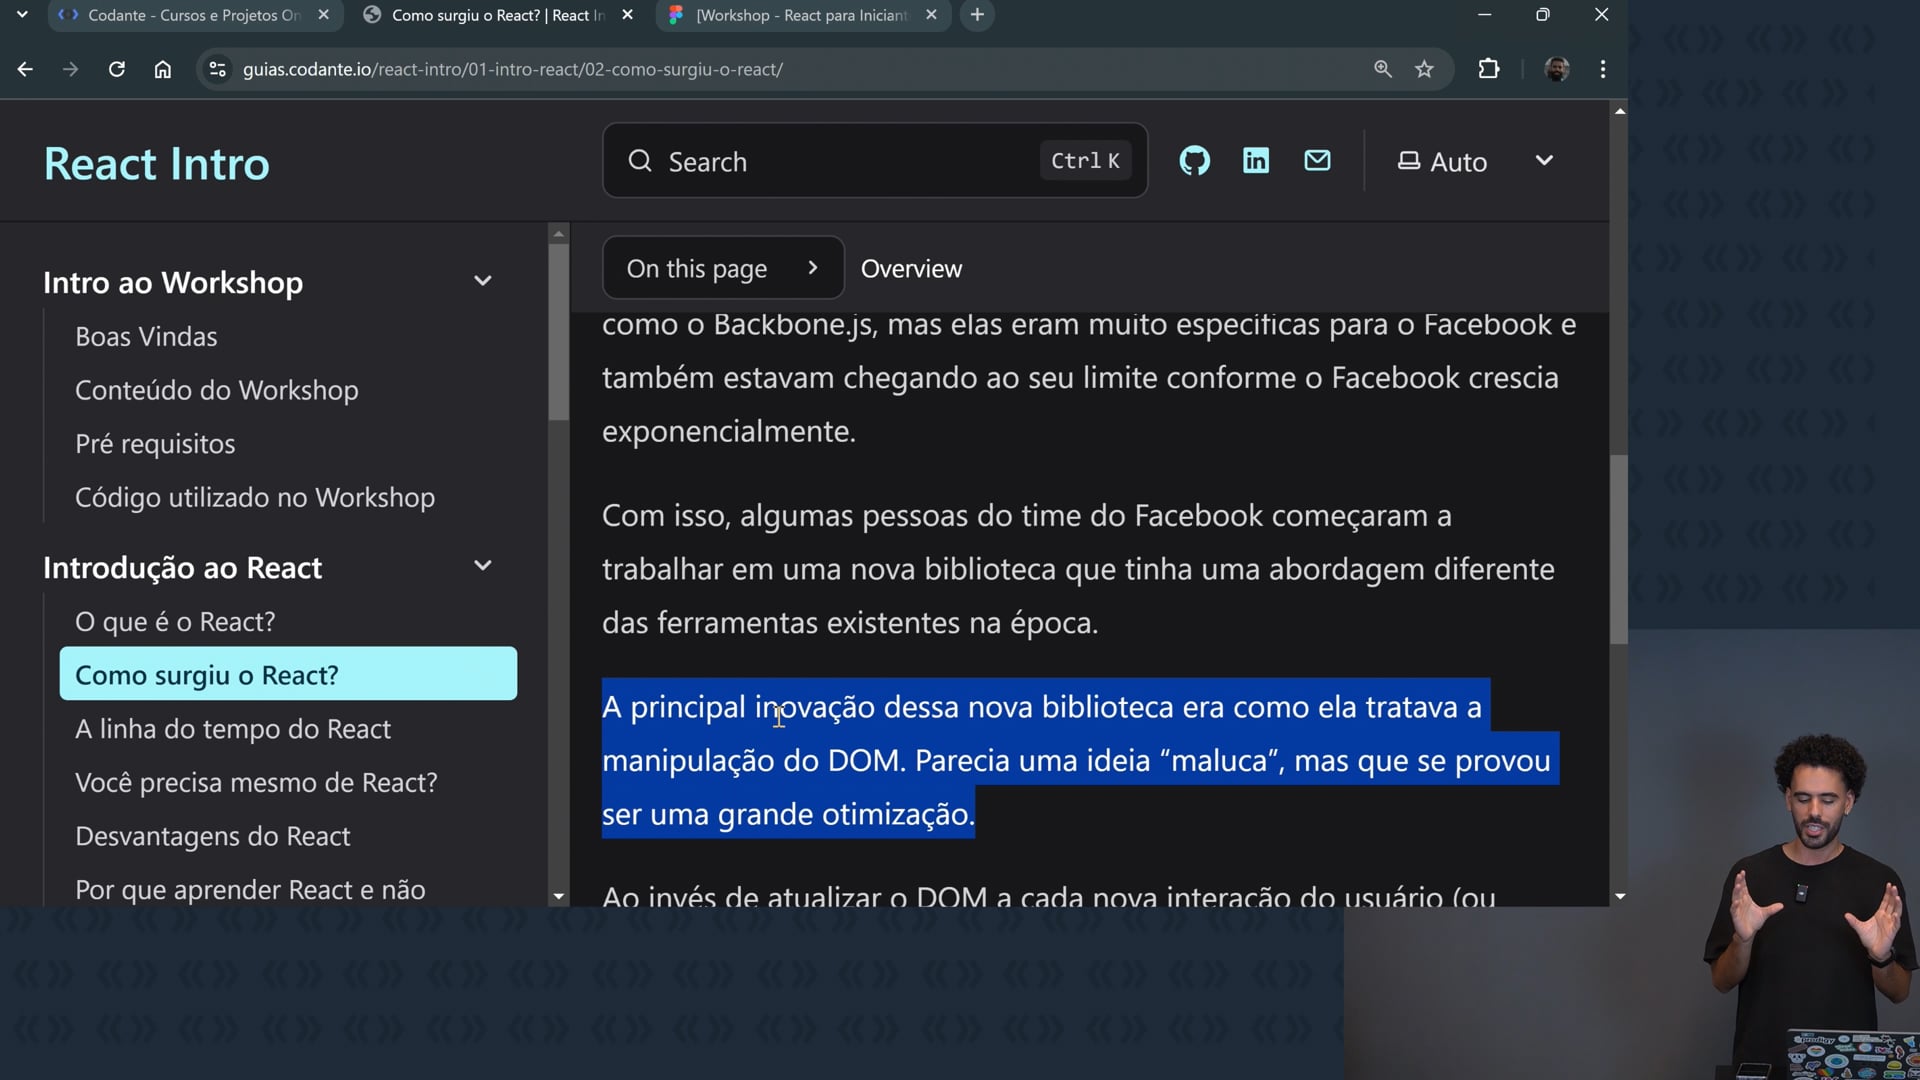1920x1080 pixels.
Task: Click the email envelope icon
Action: (x=1317, y=161)
